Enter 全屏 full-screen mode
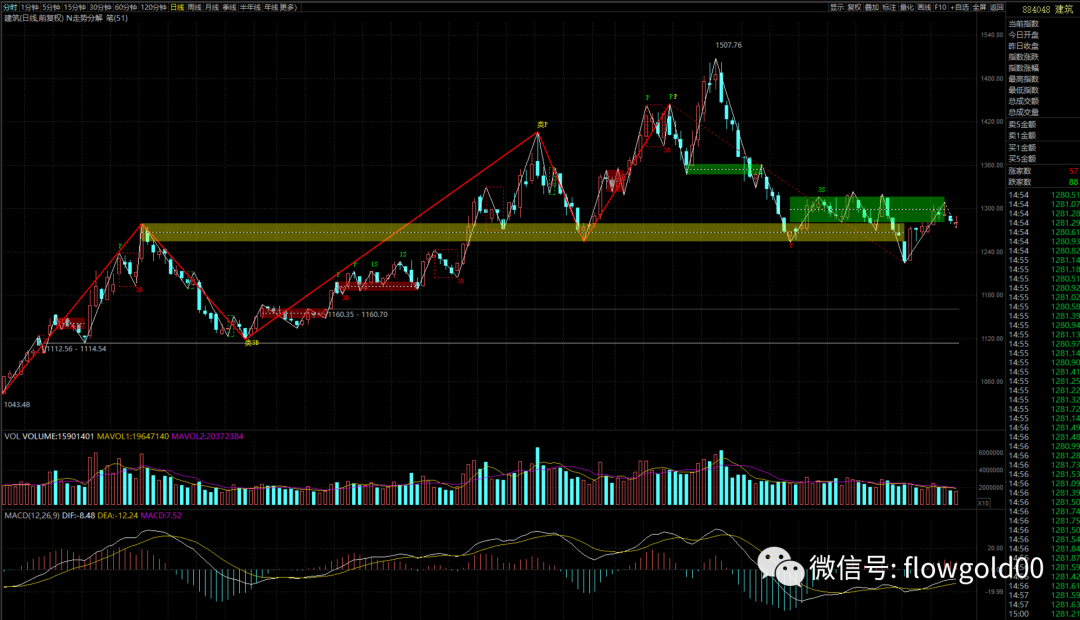1080x620 pixels. click(x=979, y=7)
